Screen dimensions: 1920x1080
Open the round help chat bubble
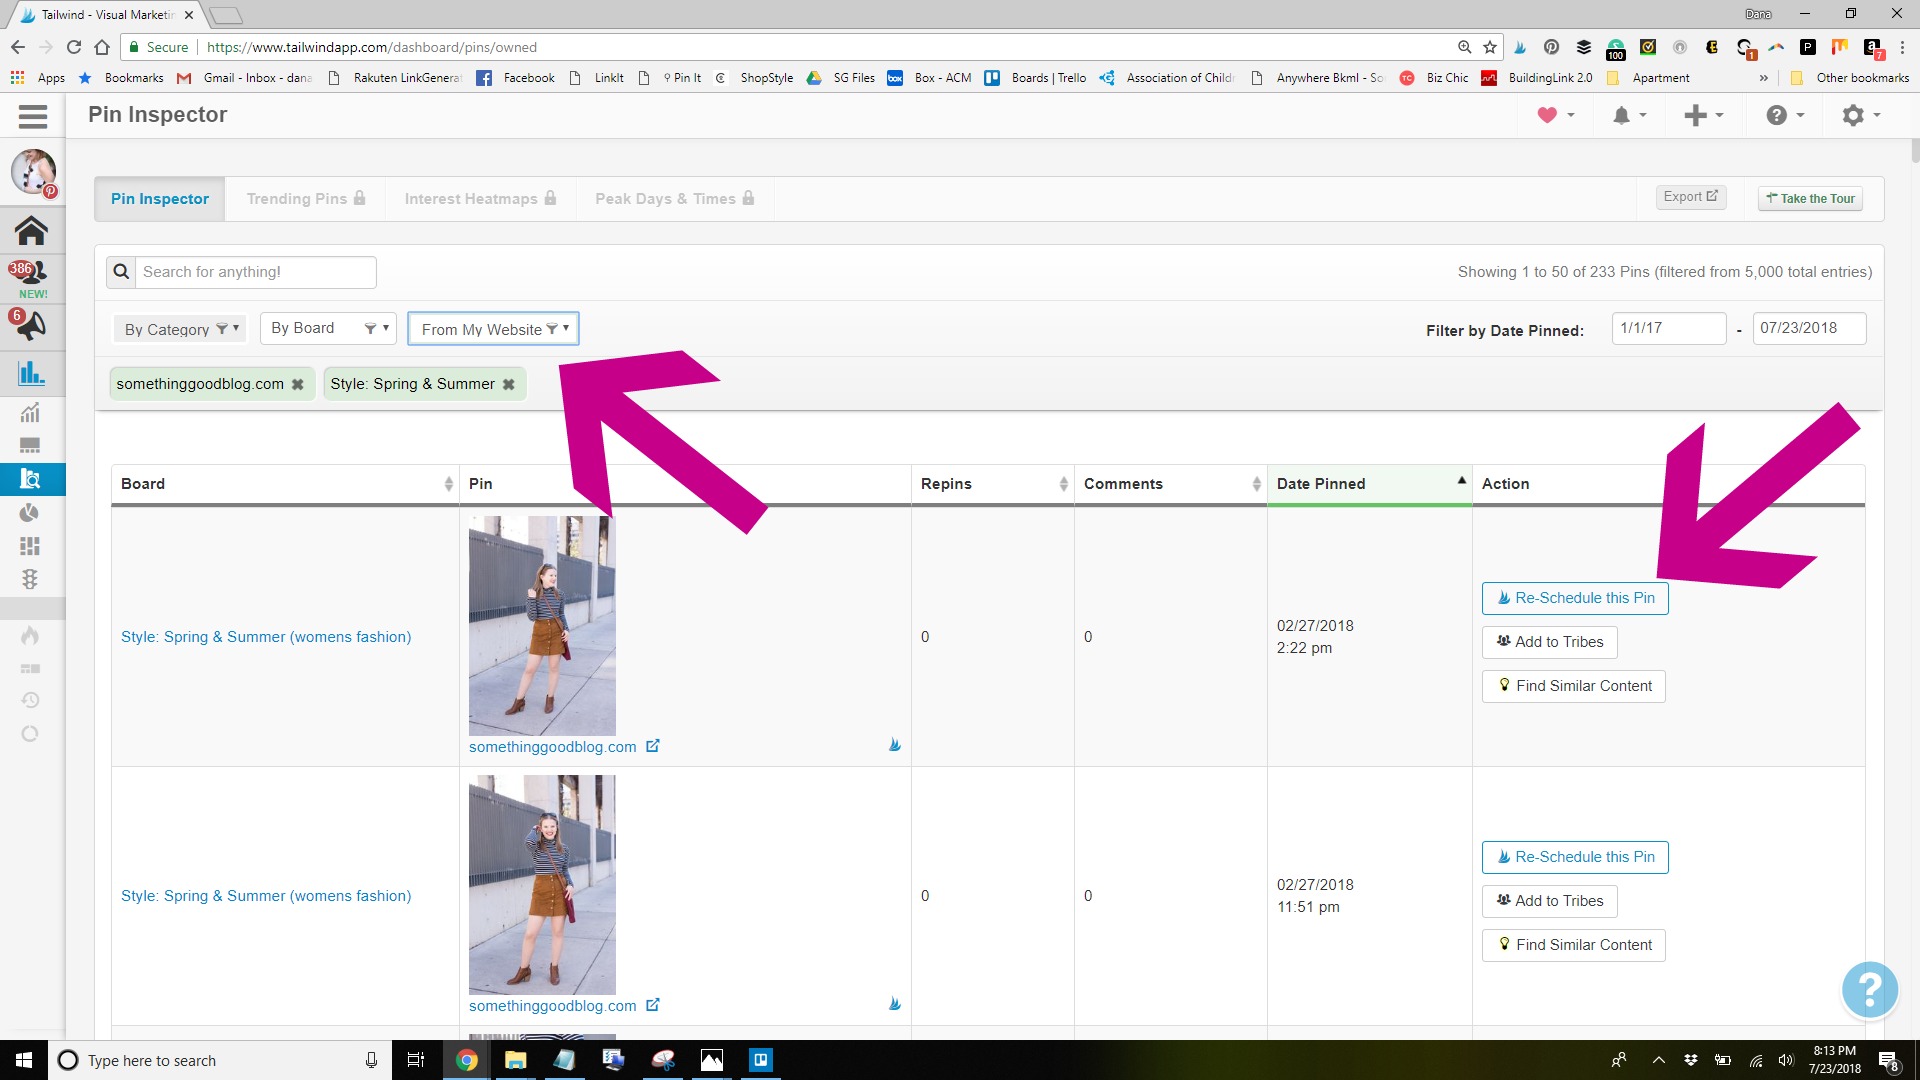(x=1869, y=990)
